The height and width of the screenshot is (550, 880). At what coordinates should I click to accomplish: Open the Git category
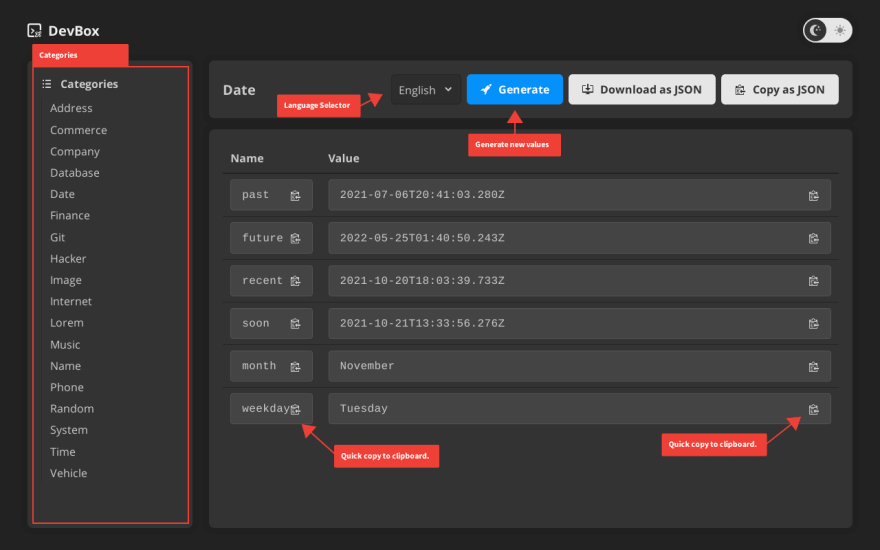57,237
